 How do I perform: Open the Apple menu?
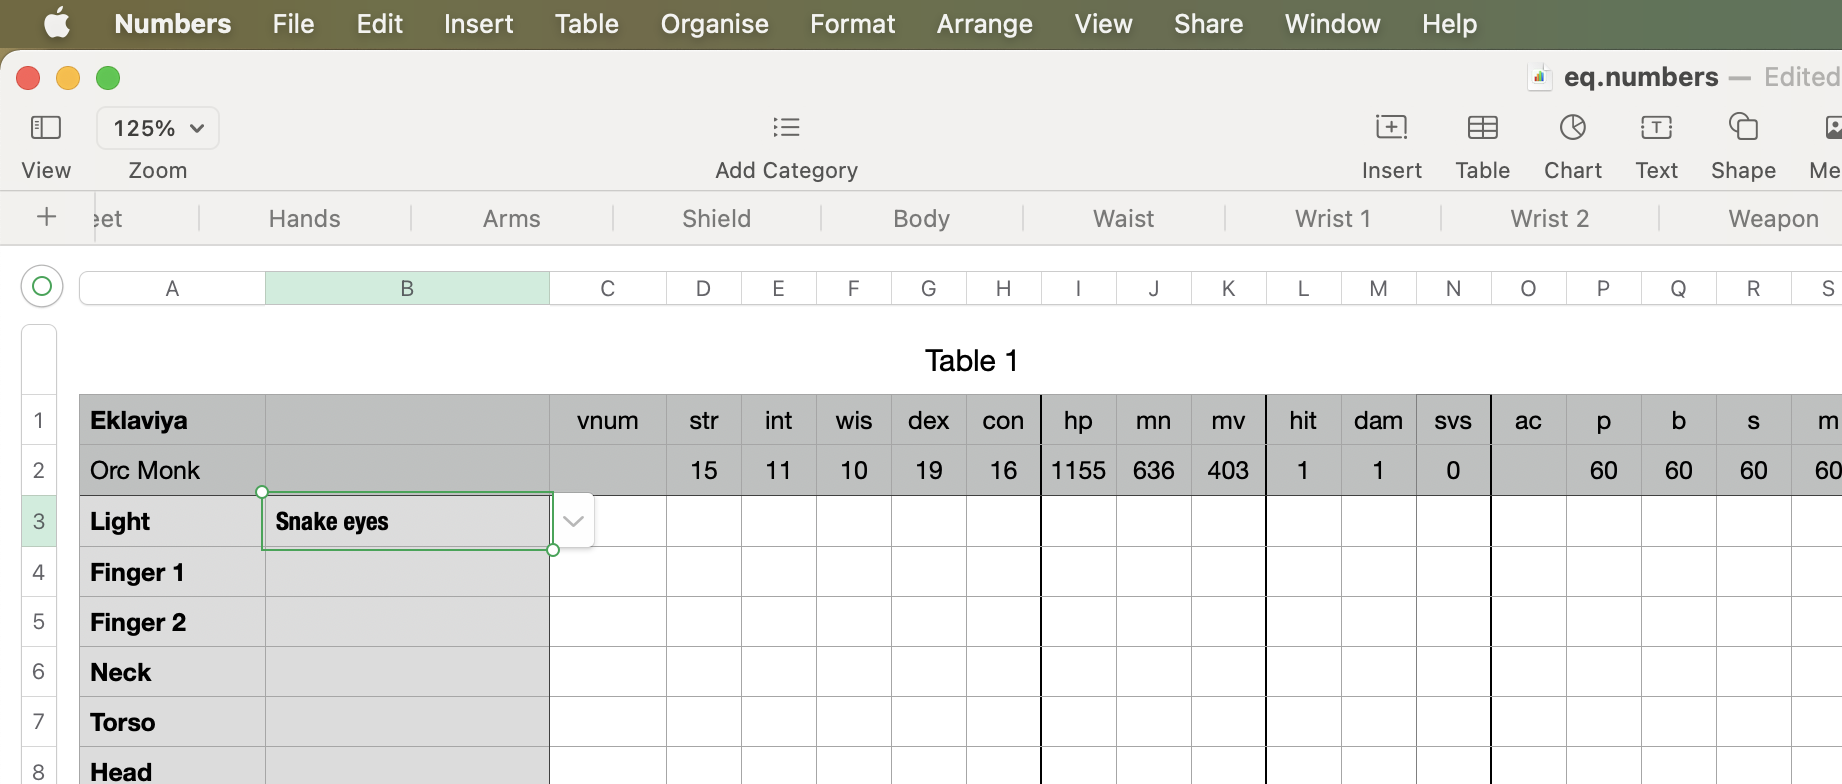tap(57, 23)
